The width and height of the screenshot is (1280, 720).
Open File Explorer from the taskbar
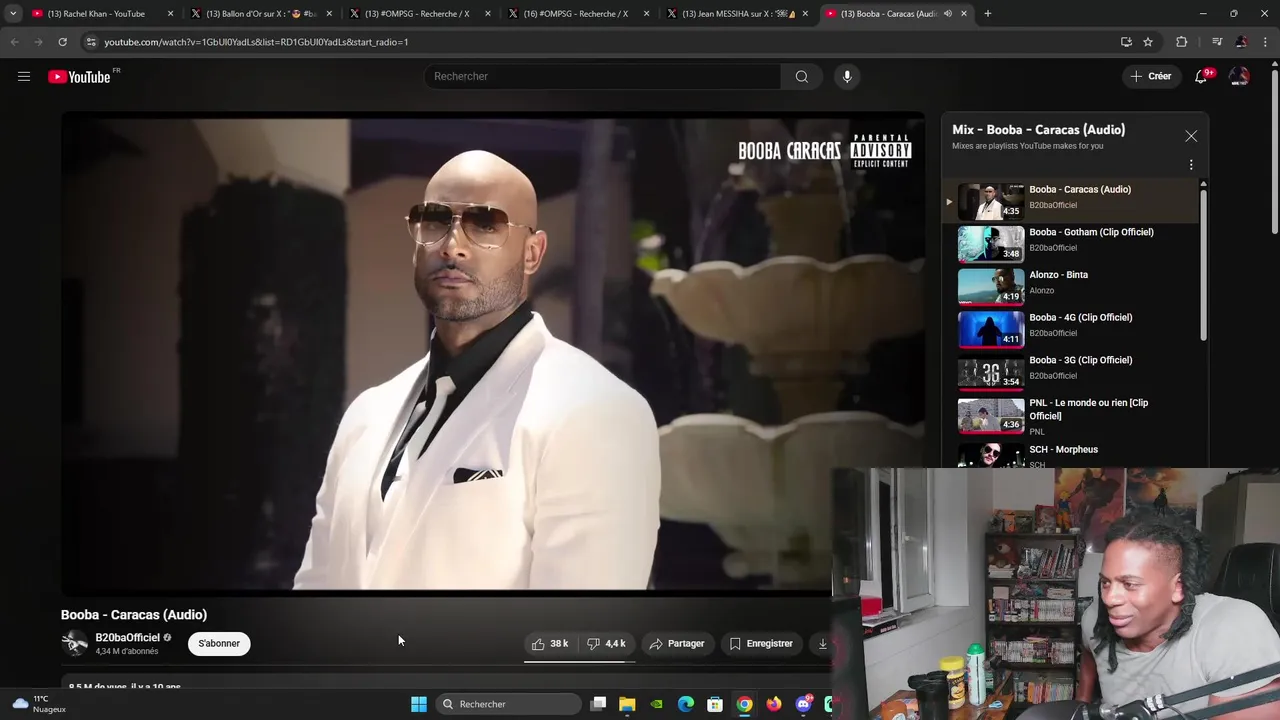(627, 704)
